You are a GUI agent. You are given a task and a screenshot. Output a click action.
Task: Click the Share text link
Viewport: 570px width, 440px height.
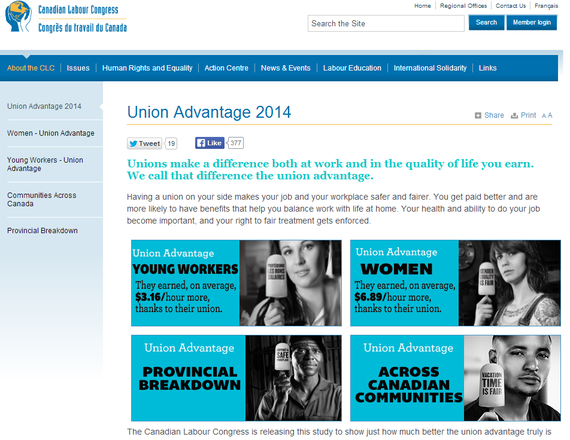point(494,115)
